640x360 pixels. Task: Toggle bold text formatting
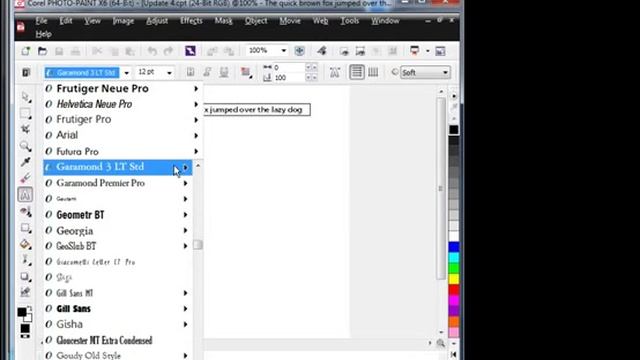tap(190, 72)
